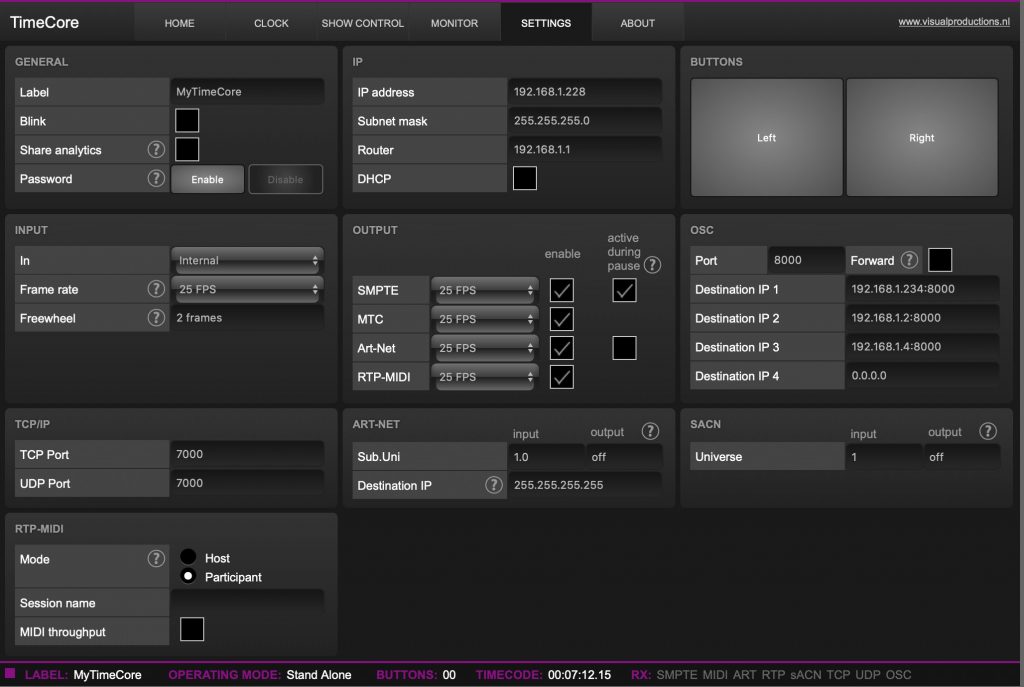Edit the Label field MyTimeCore
The height and width of the screenshot is (687, 1024).
248,91
